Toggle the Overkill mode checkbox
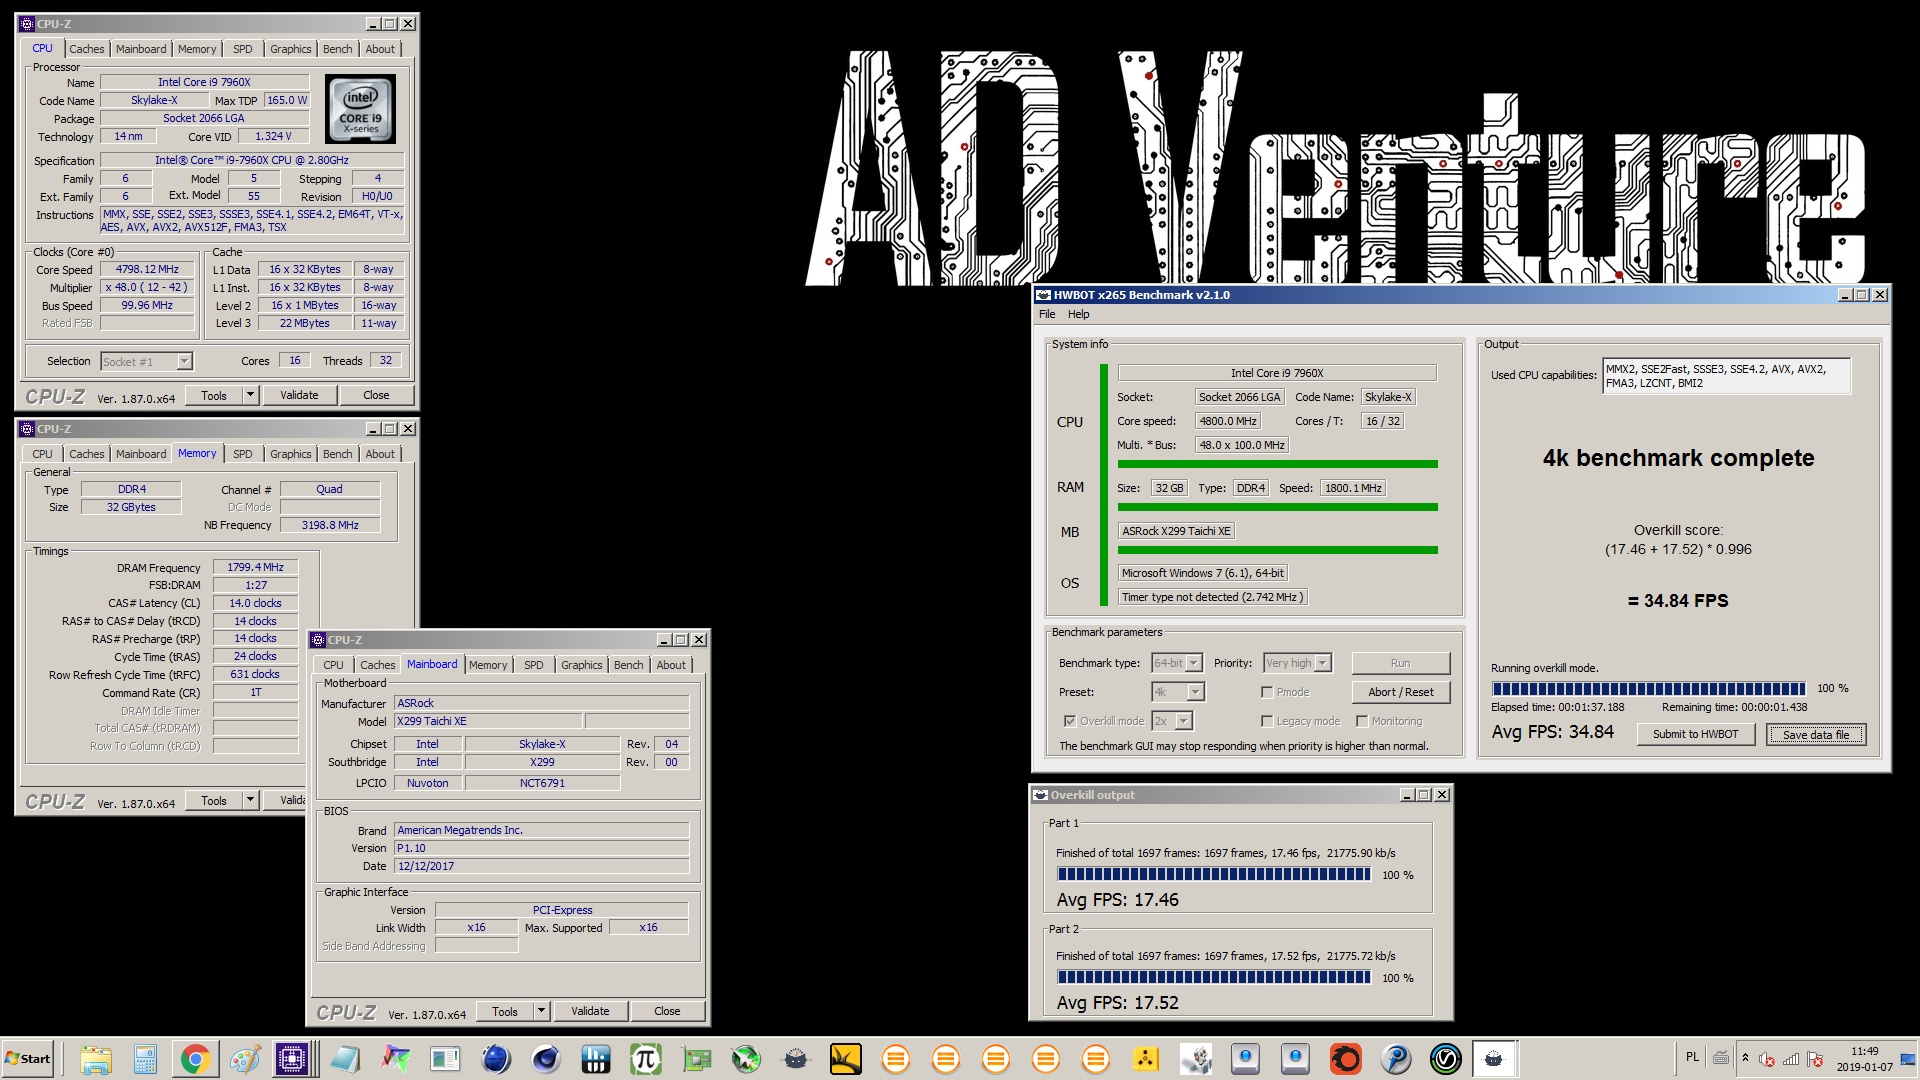Image resolution: width=1920 pixels, height=1080 pixels. [1070, 721]
